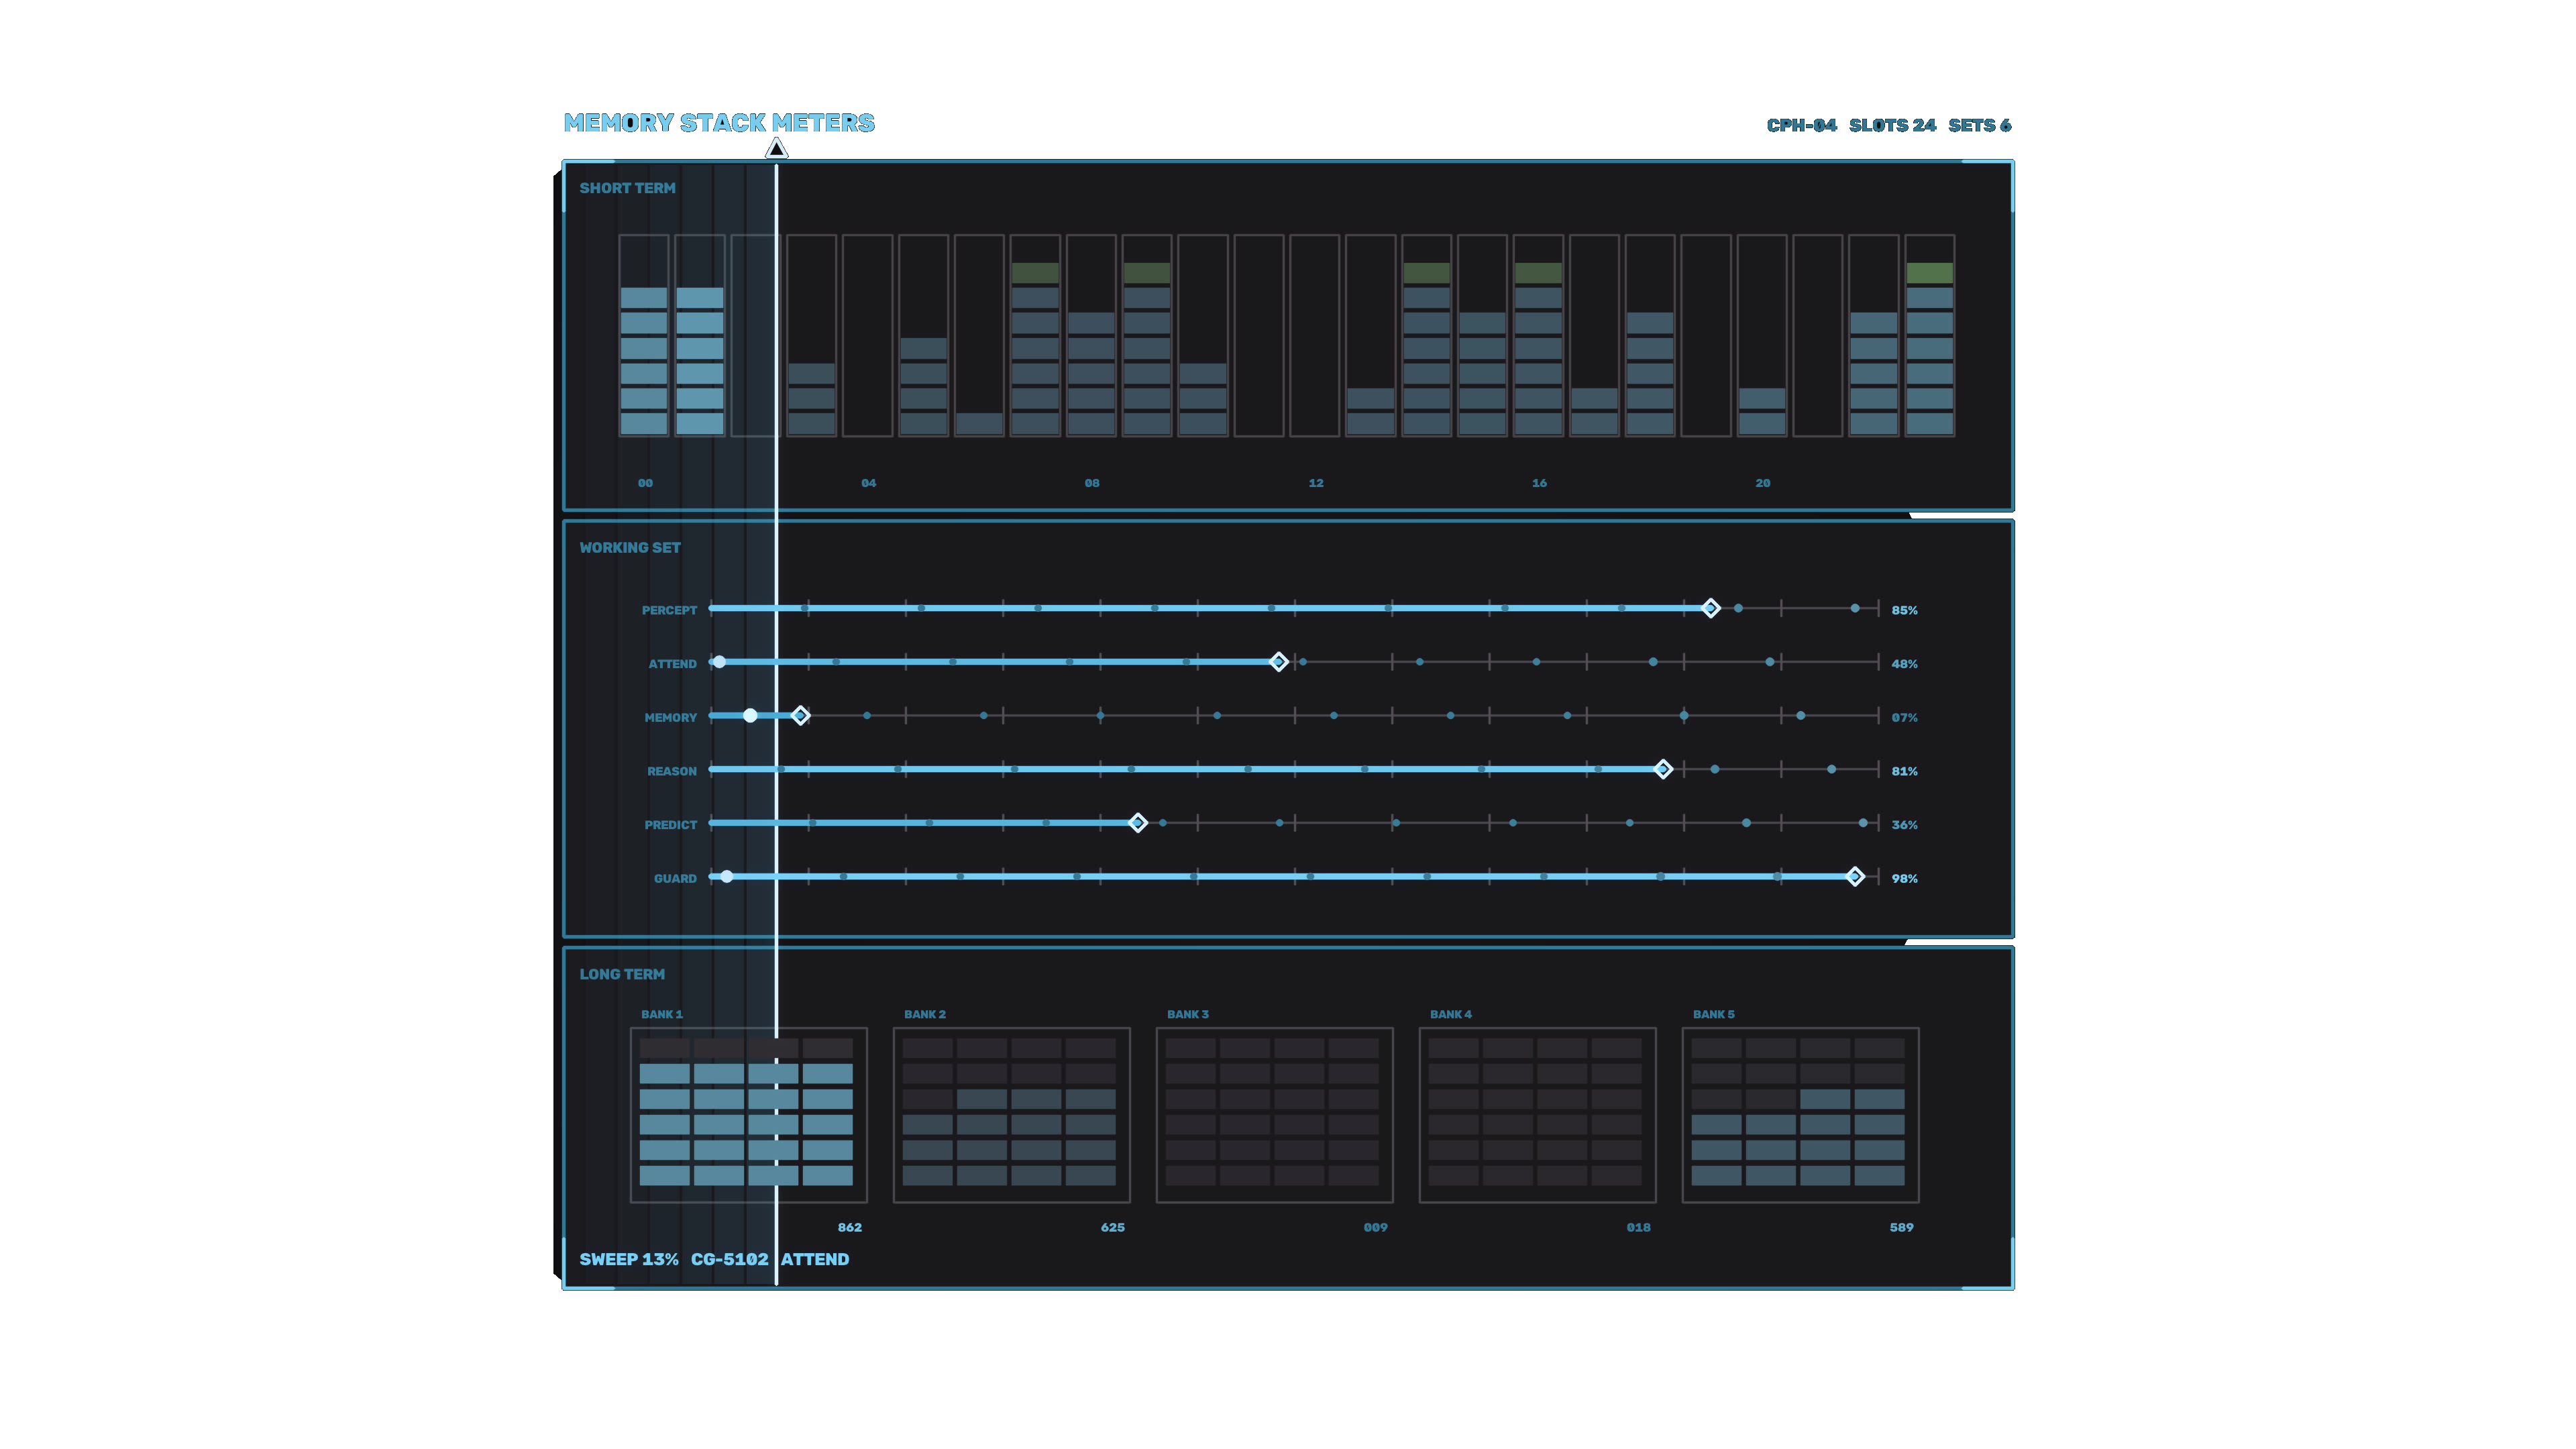Image resolution: width=2576 pixels, height=1449 pixels.
Task: Click the PREDICT row label
Action: pos(670,825)
